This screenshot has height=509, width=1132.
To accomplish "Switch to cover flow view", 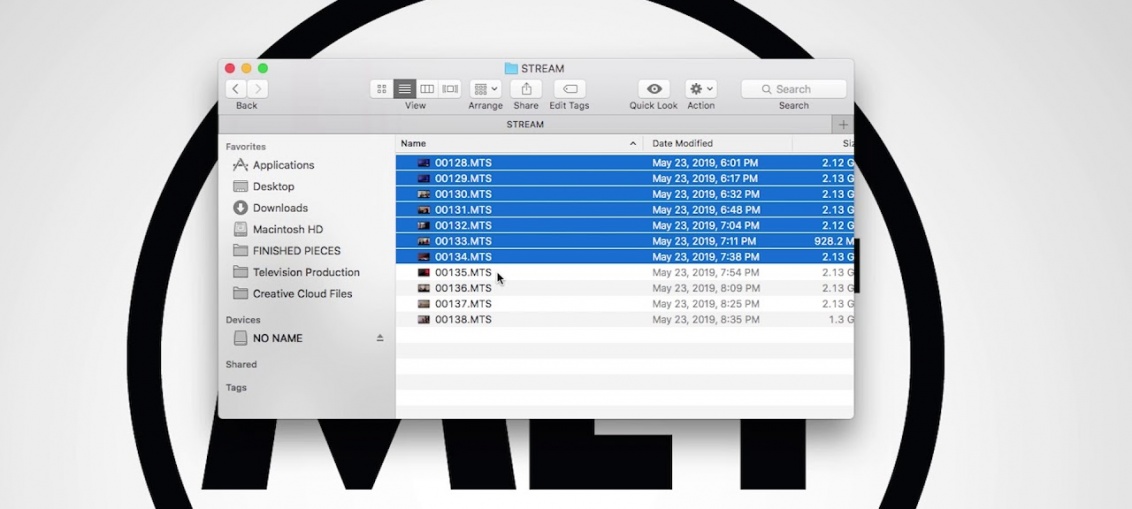I will 450,89.
